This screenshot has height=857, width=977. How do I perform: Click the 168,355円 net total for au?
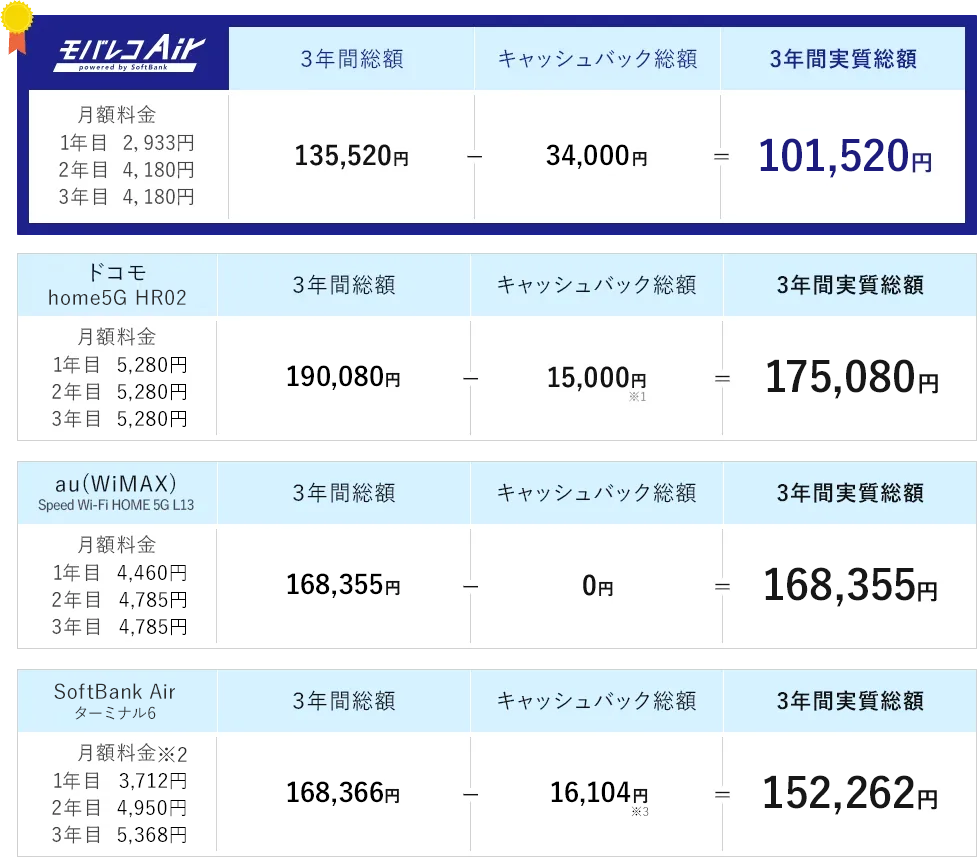(850, 586)
